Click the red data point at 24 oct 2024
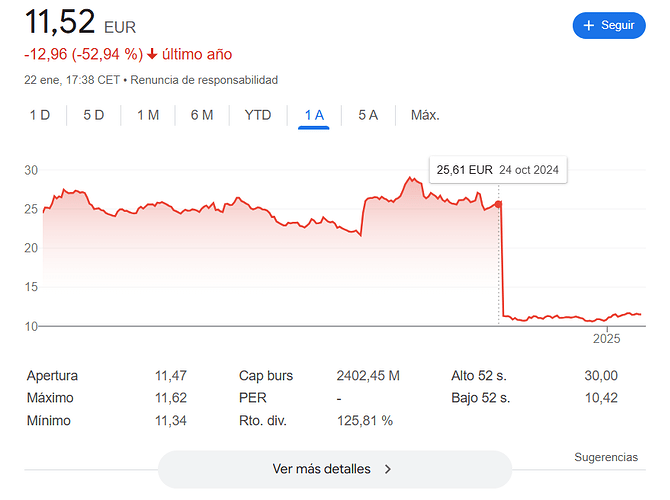The image size is (670, 500). (498, 204)
